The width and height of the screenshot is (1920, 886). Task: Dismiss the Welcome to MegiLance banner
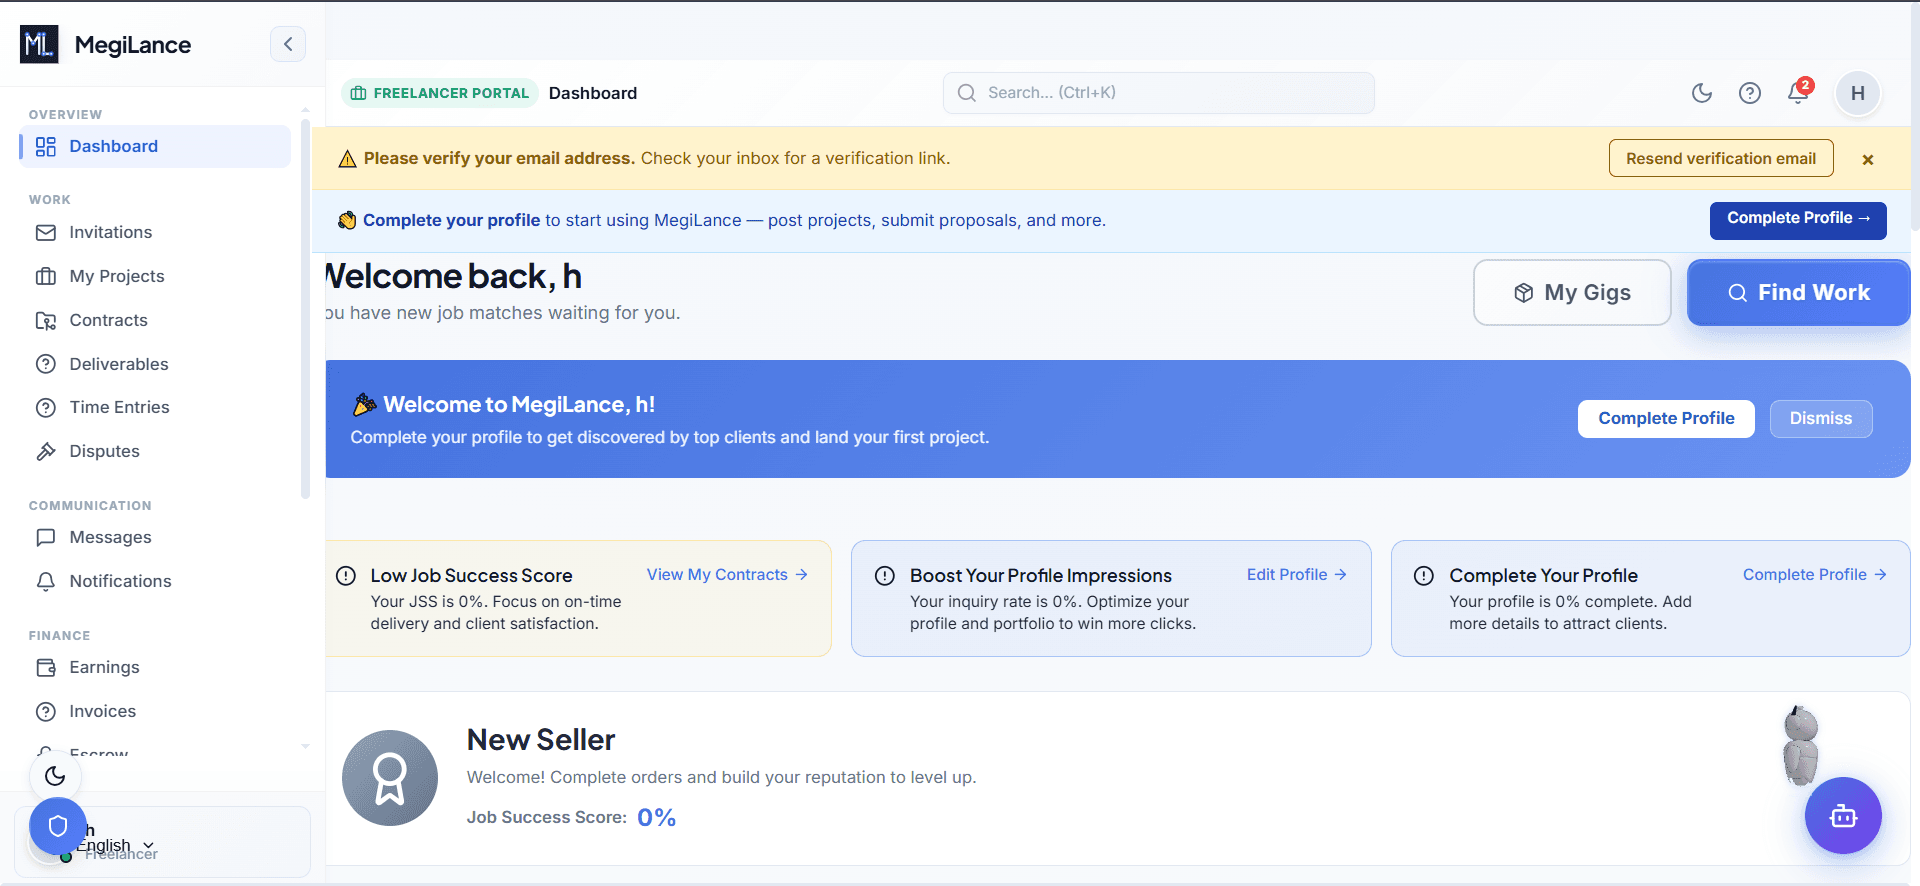pyautogui.click(x=1821, y=418)
